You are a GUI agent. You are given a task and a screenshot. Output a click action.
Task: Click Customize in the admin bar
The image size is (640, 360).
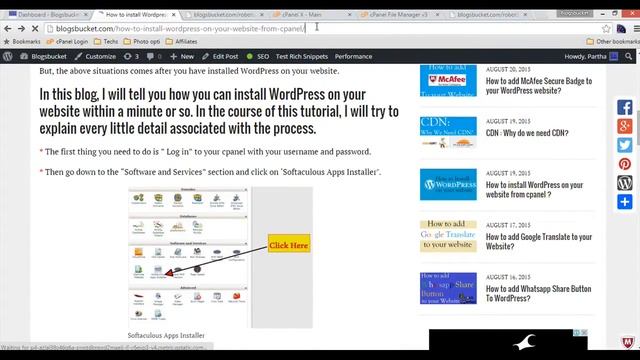tap(96, 56)
